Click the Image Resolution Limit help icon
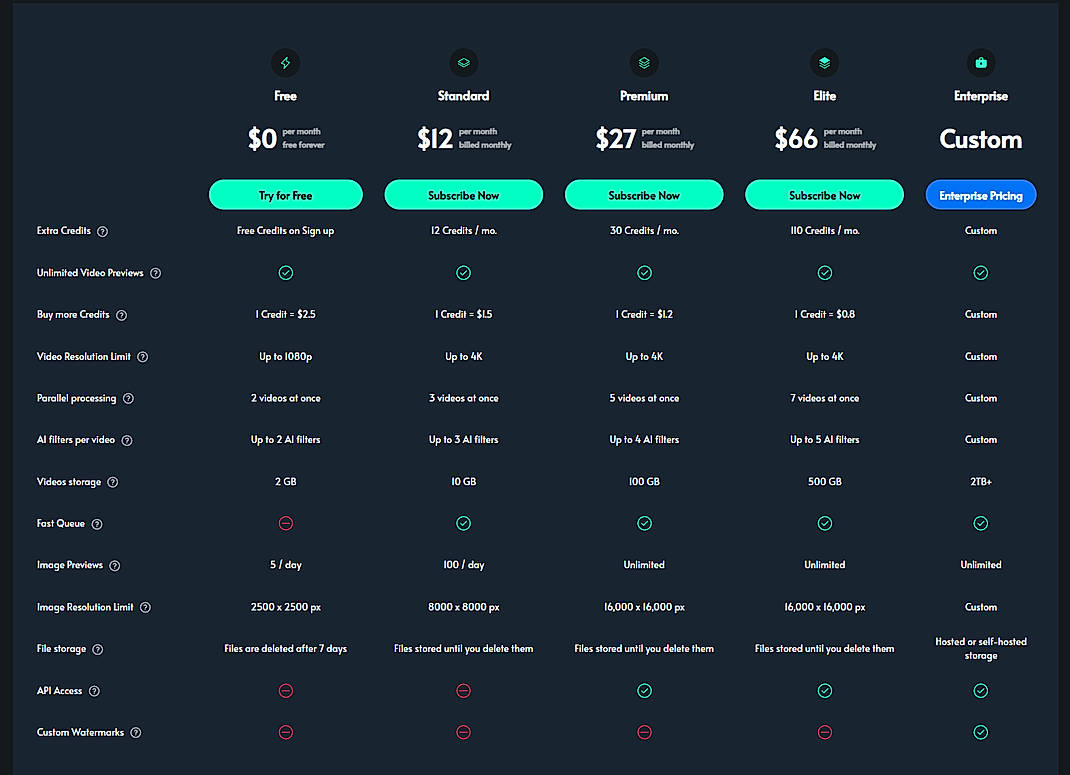Screen dimensions: 1070x775 click(145, 607)
